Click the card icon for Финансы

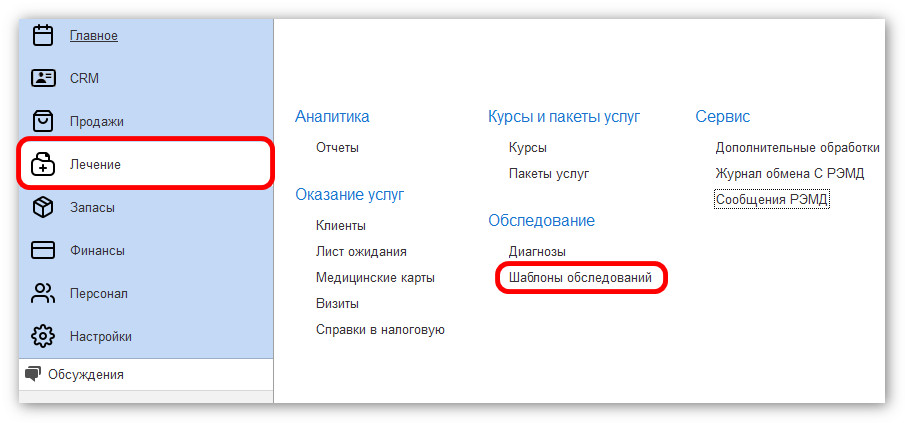point(43,250)
